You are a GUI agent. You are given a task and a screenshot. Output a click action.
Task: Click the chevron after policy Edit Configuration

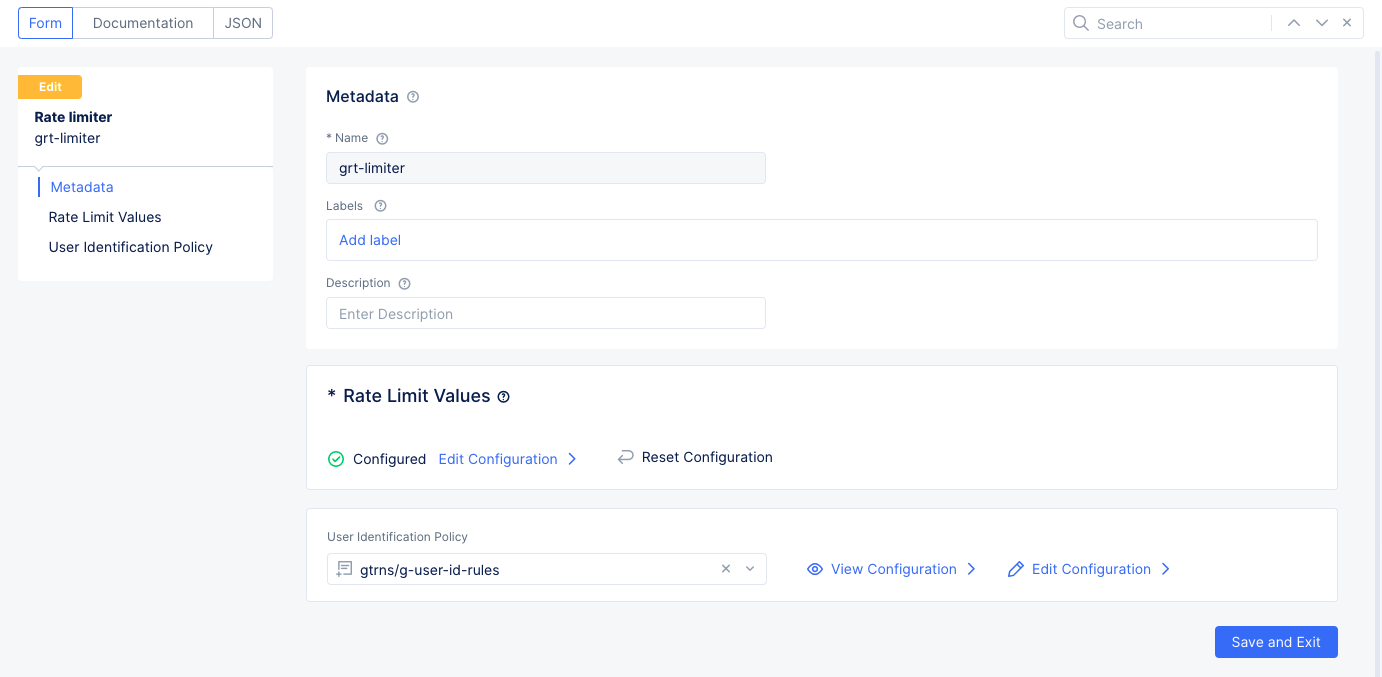click(x=1165, y=569)
